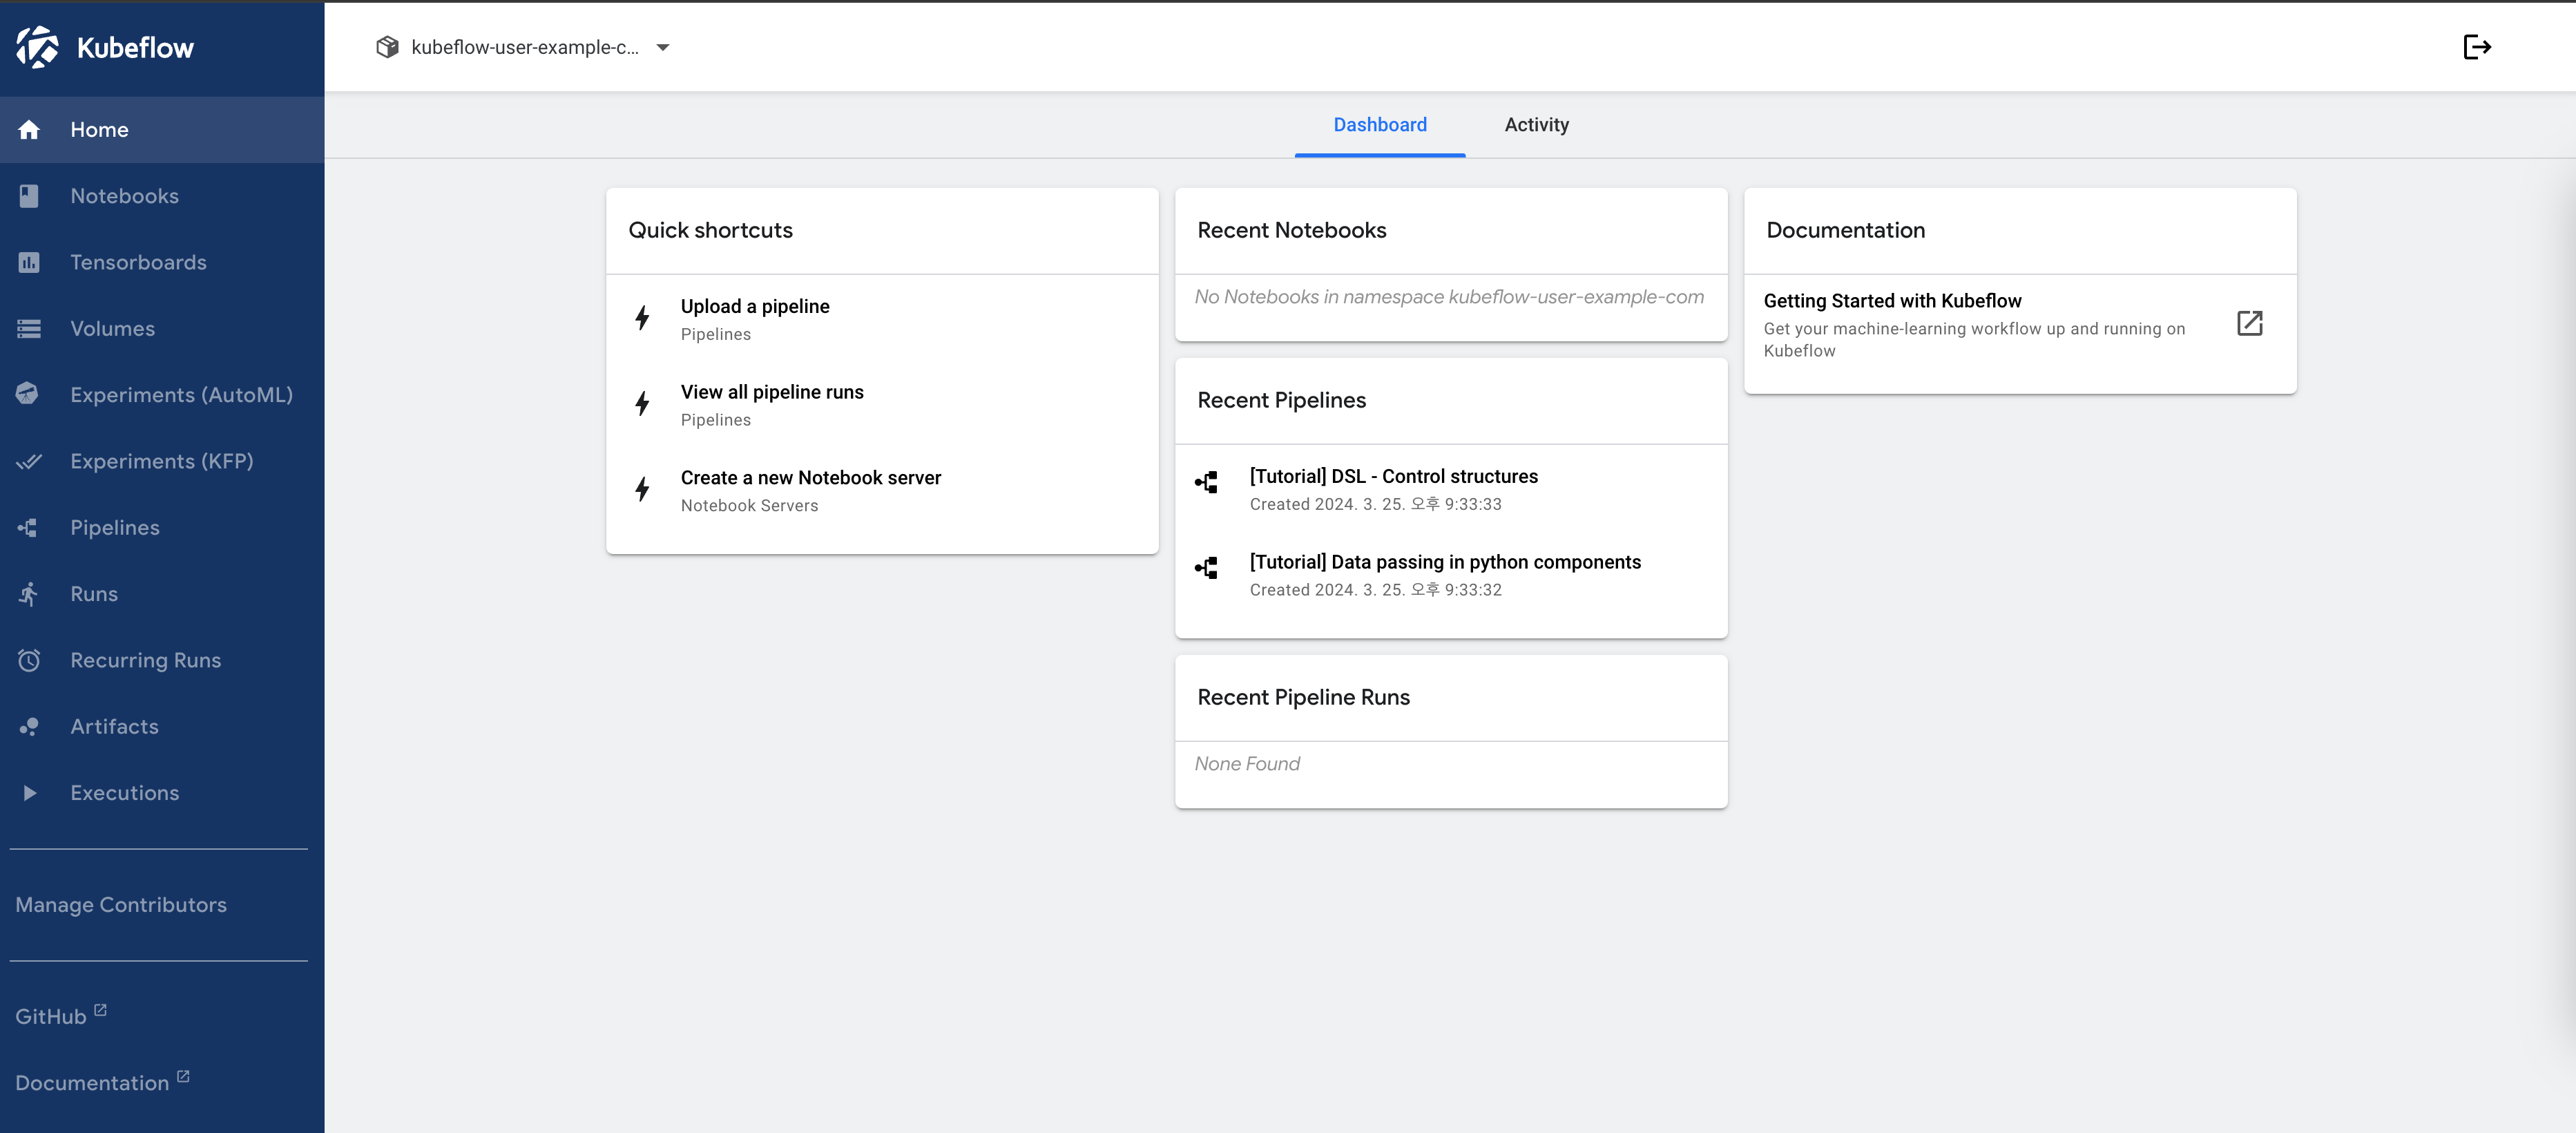This screenshot has height=1133, width=2576.
Task: Click the Executions play icon
Action: 30,793
